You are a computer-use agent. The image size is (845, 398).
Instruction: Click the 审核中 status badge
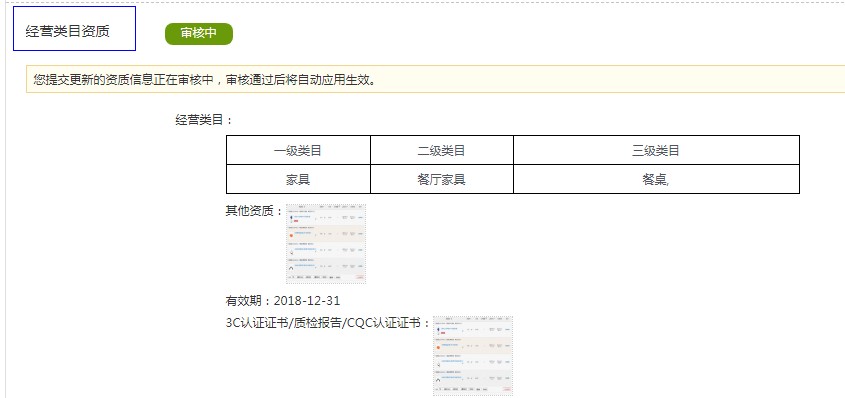tap(199, 34)
